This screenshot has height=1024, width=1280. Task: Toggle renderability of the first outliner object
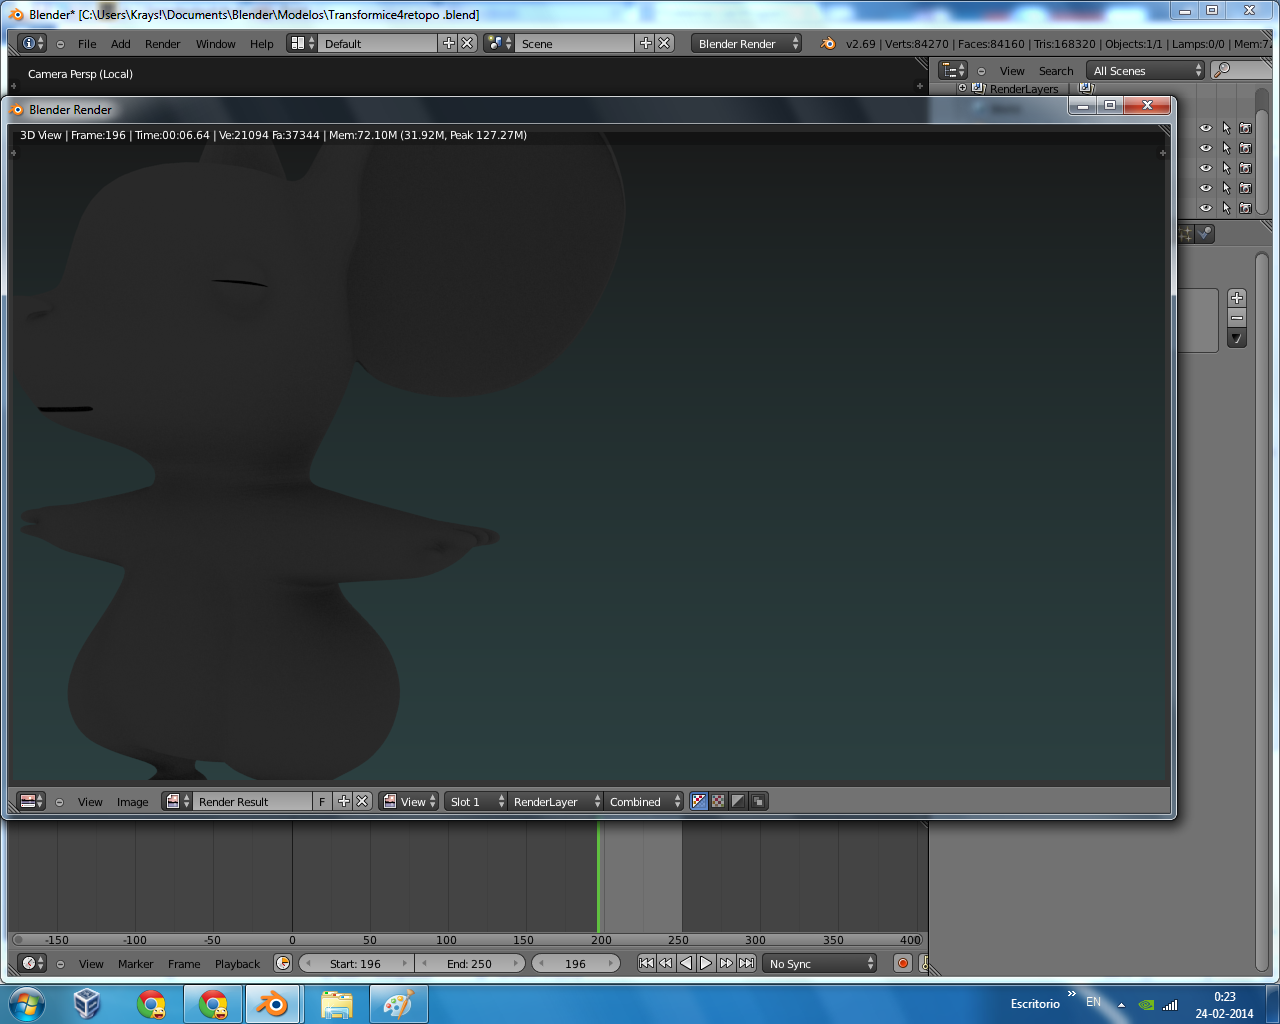point(1245,128)
